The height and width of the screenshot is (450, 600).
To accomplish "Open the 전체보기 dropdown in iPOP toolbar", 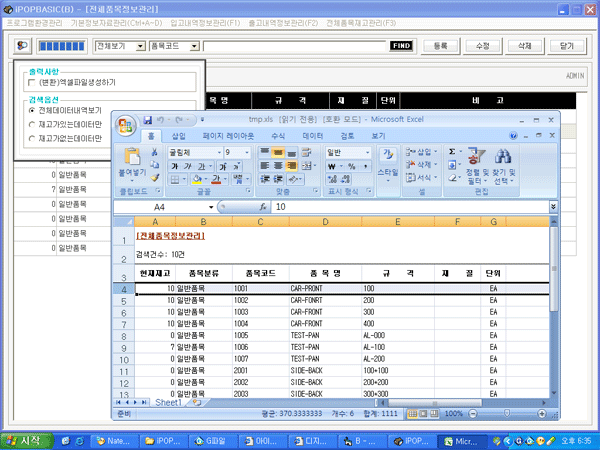I will 141,46.
